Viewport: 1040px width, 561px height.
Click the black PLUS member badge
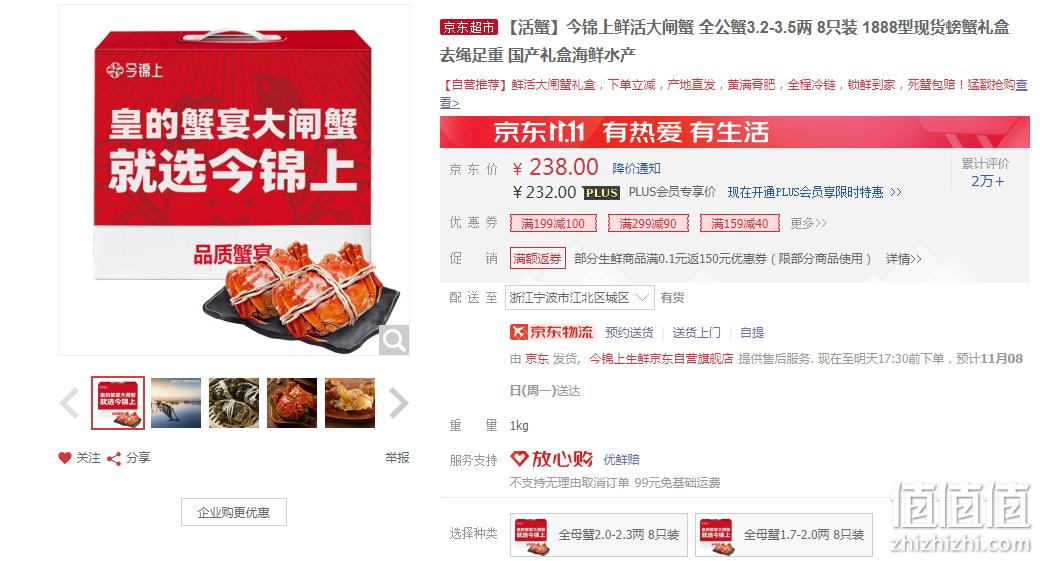(x=601, y=193)
